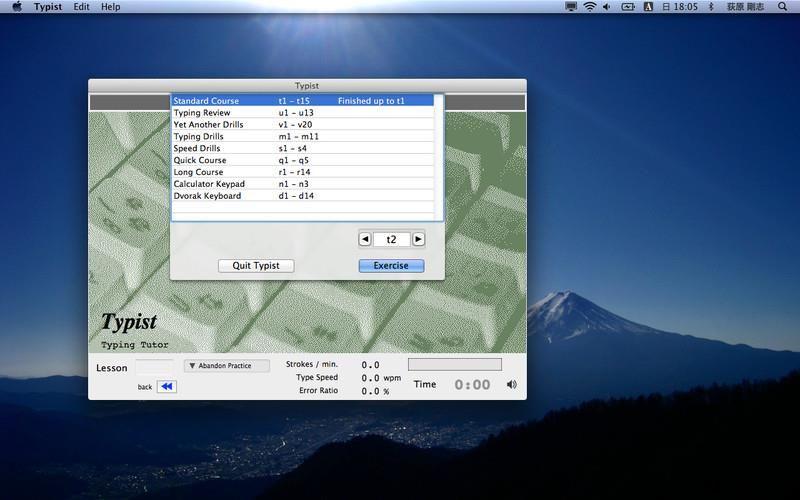Open the Edit menu
This screenshot has height=500, width=800.
[x=81, y=7]
